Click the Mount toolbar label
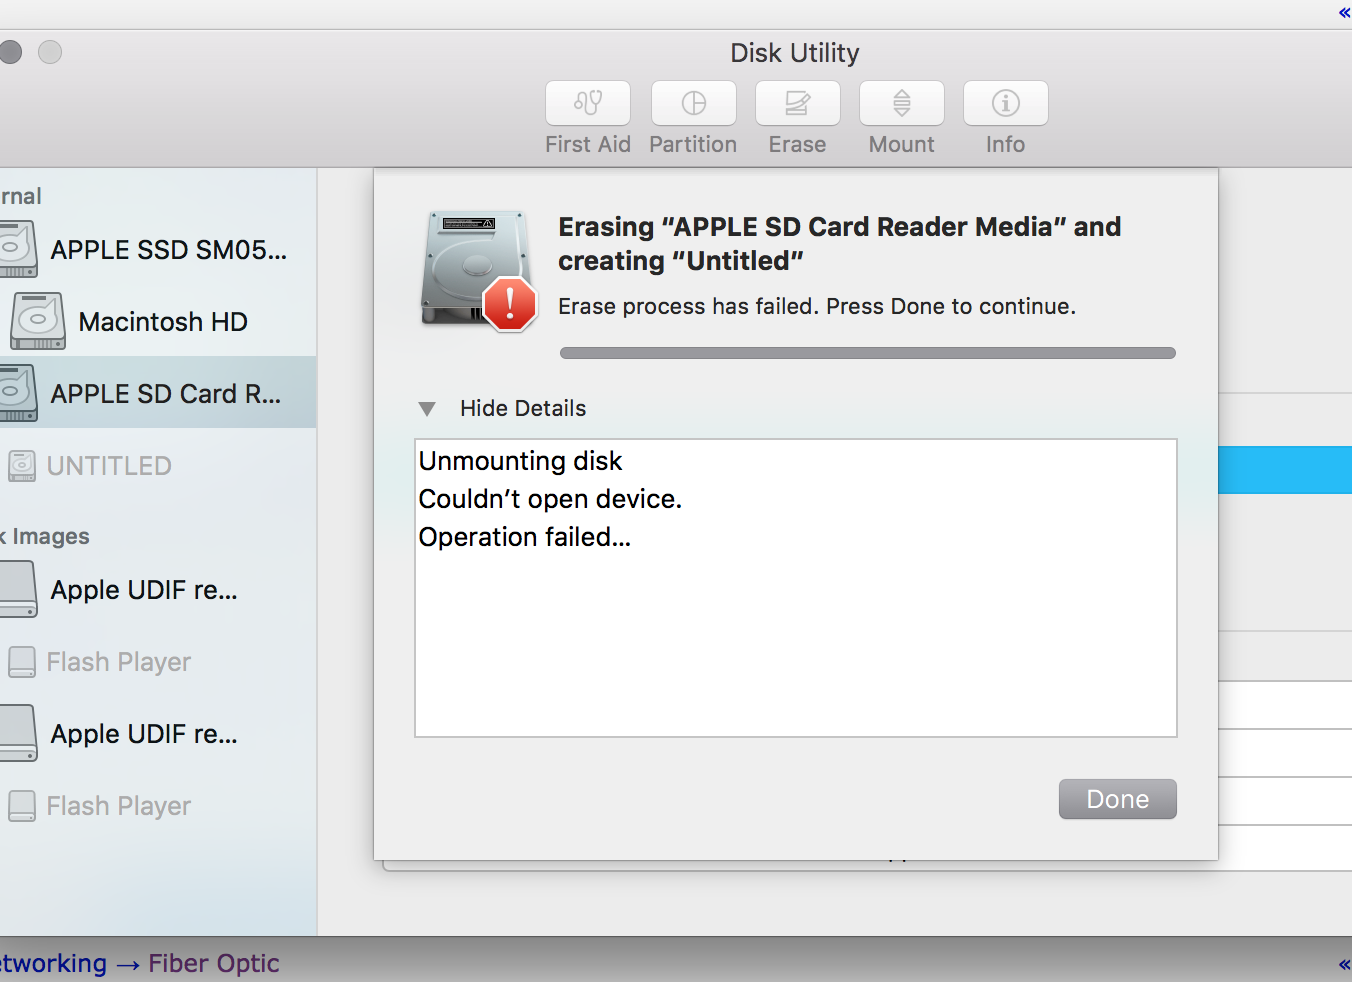 [x=902, y=144]
